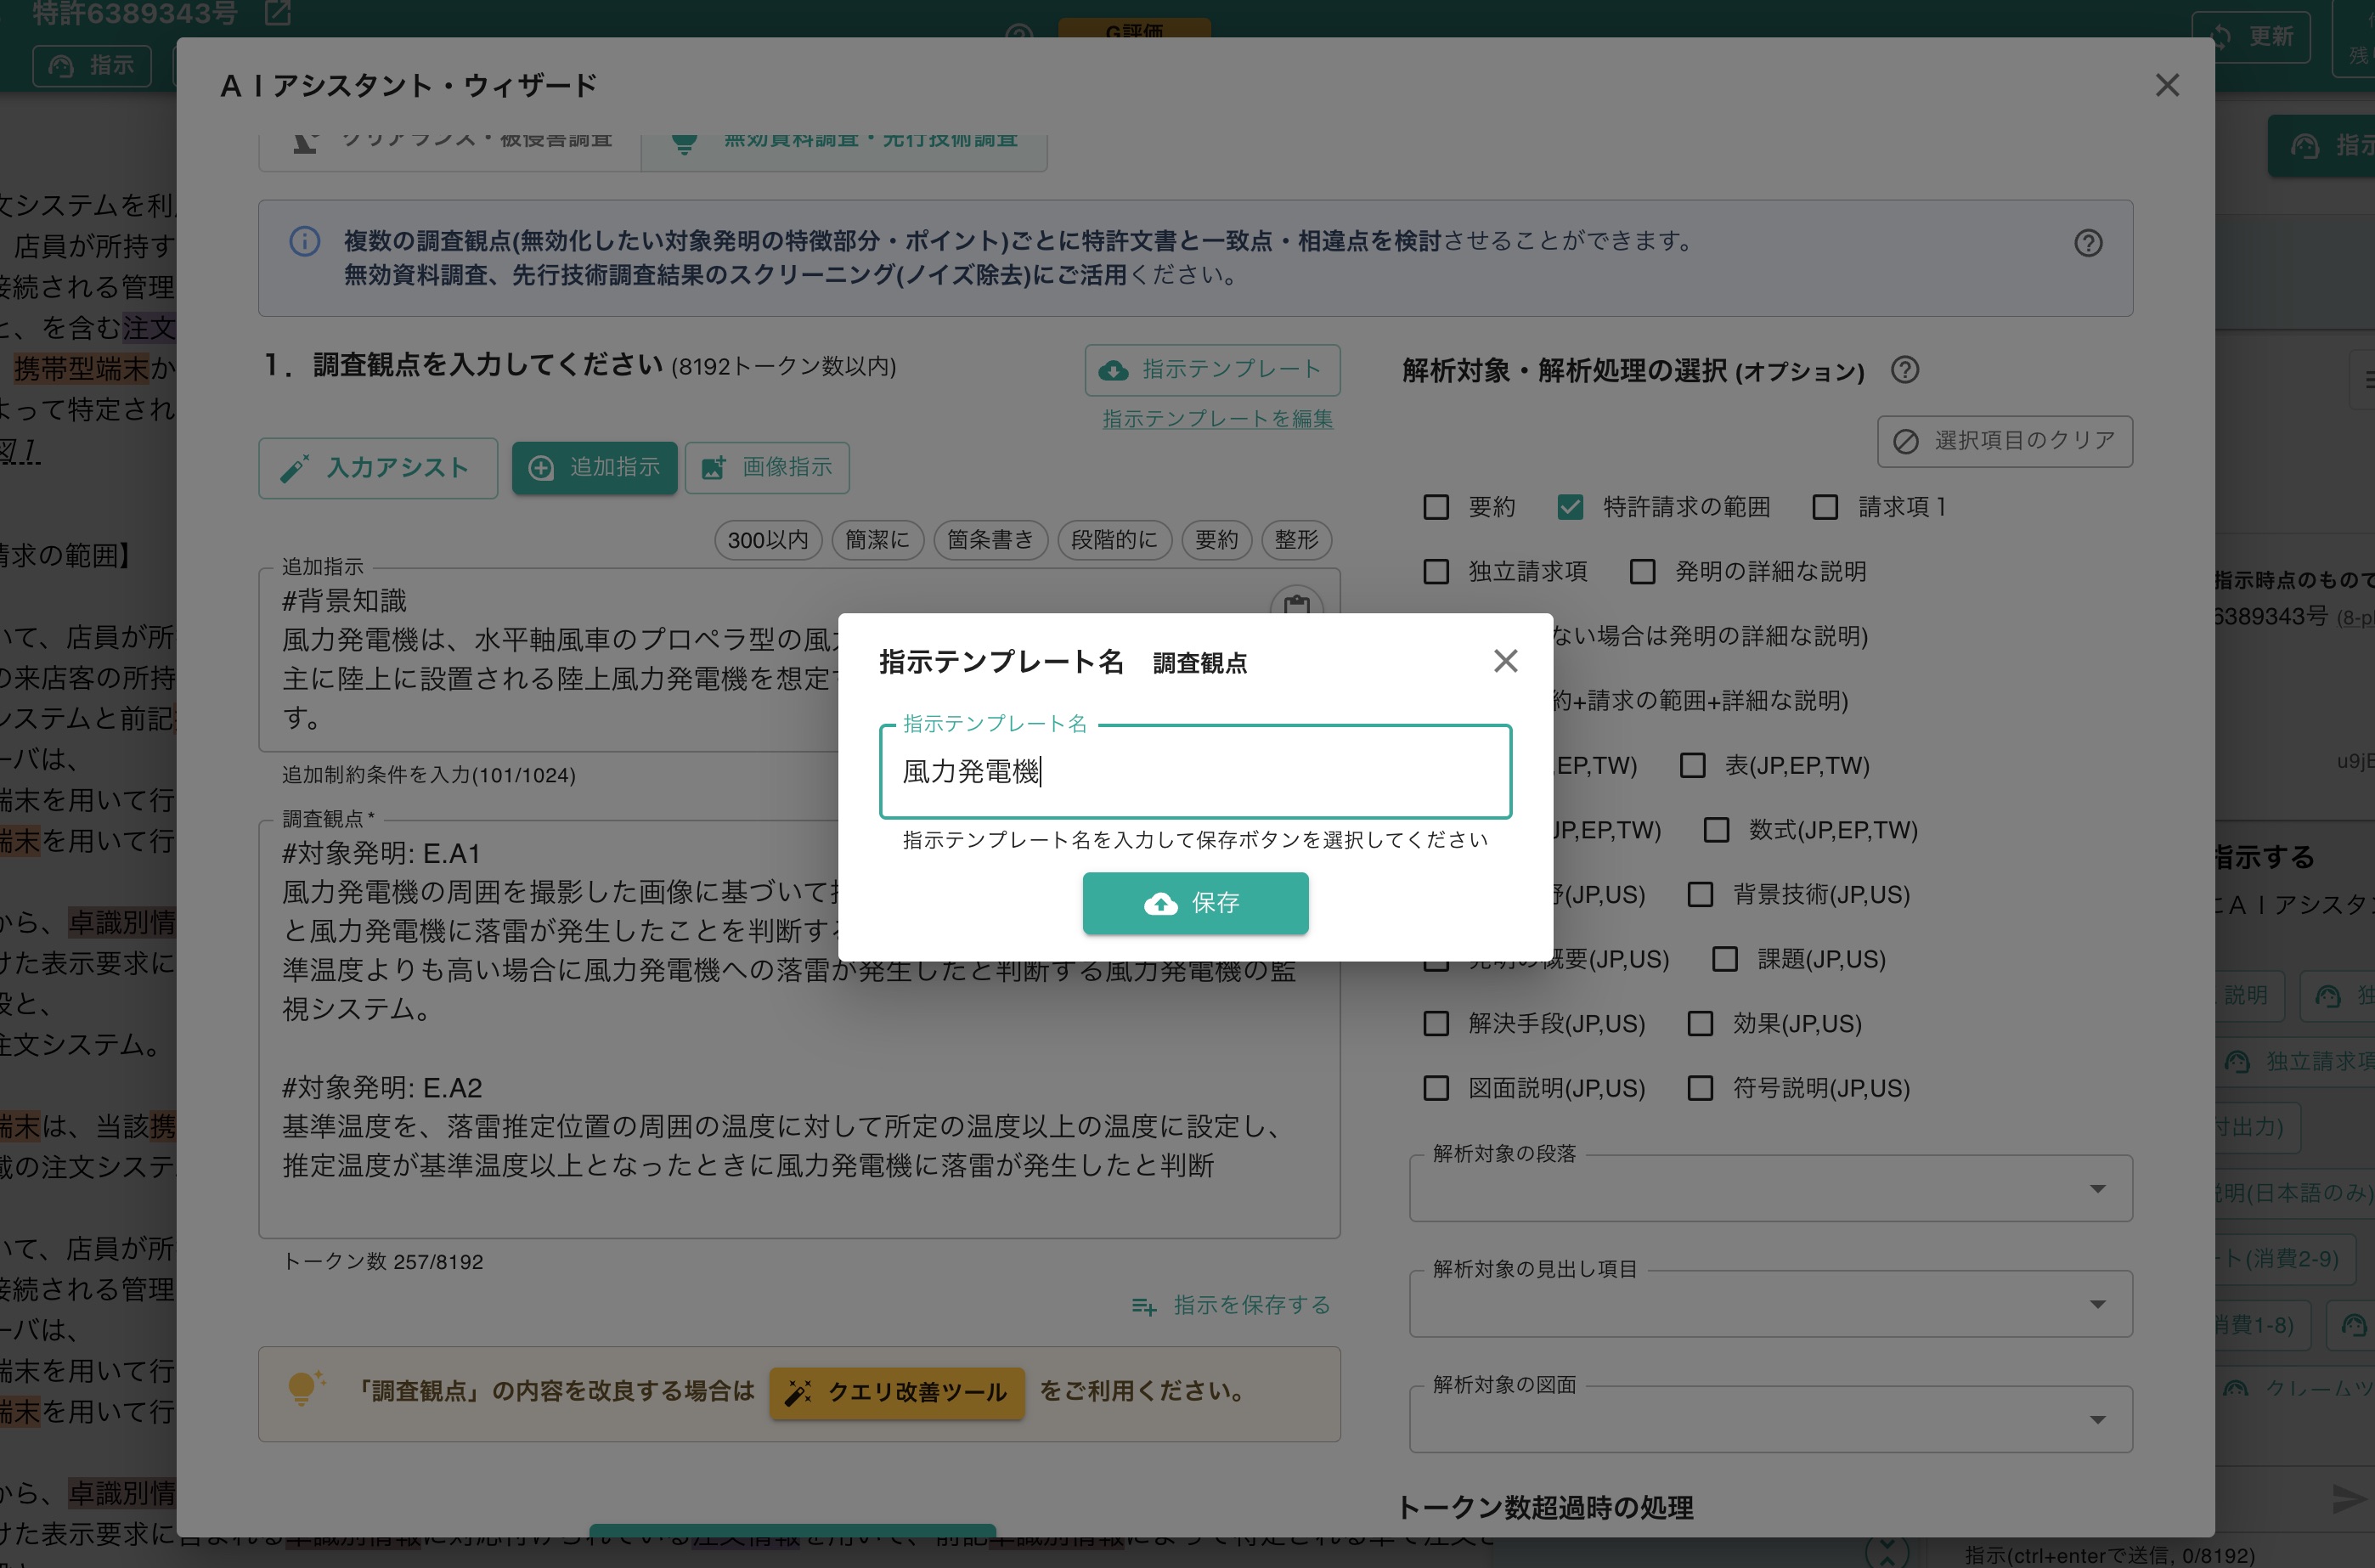Open the クエリ改善ツール button
Screen dimensions: 2375x1568
[x=897, y=1393]
